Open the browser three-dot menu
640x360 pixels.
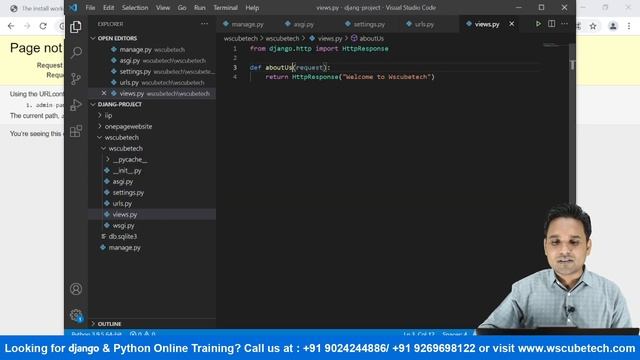[629, 26]
